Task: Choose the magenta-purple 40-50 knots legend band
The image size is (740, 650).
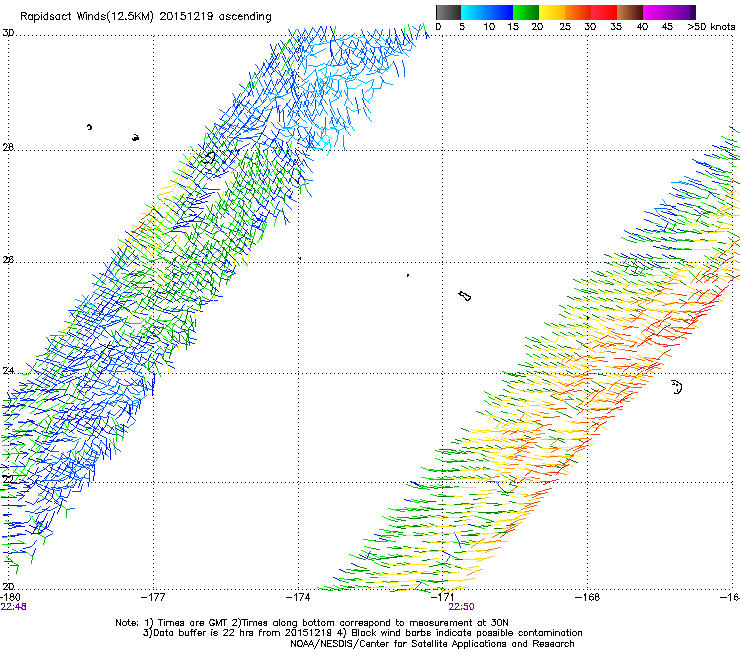Action: tap(669, 12)
